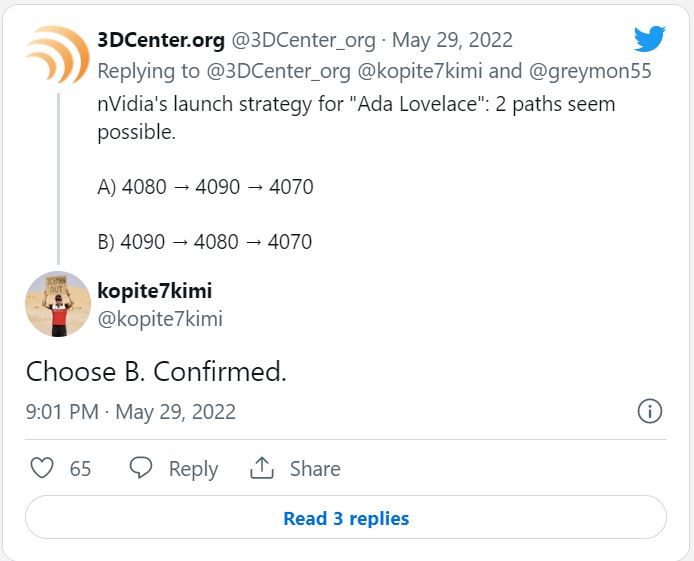Viewport: 694px width, 561px height.
Task: Open kopite7kimi profile picture
Action: click(58, 304)
